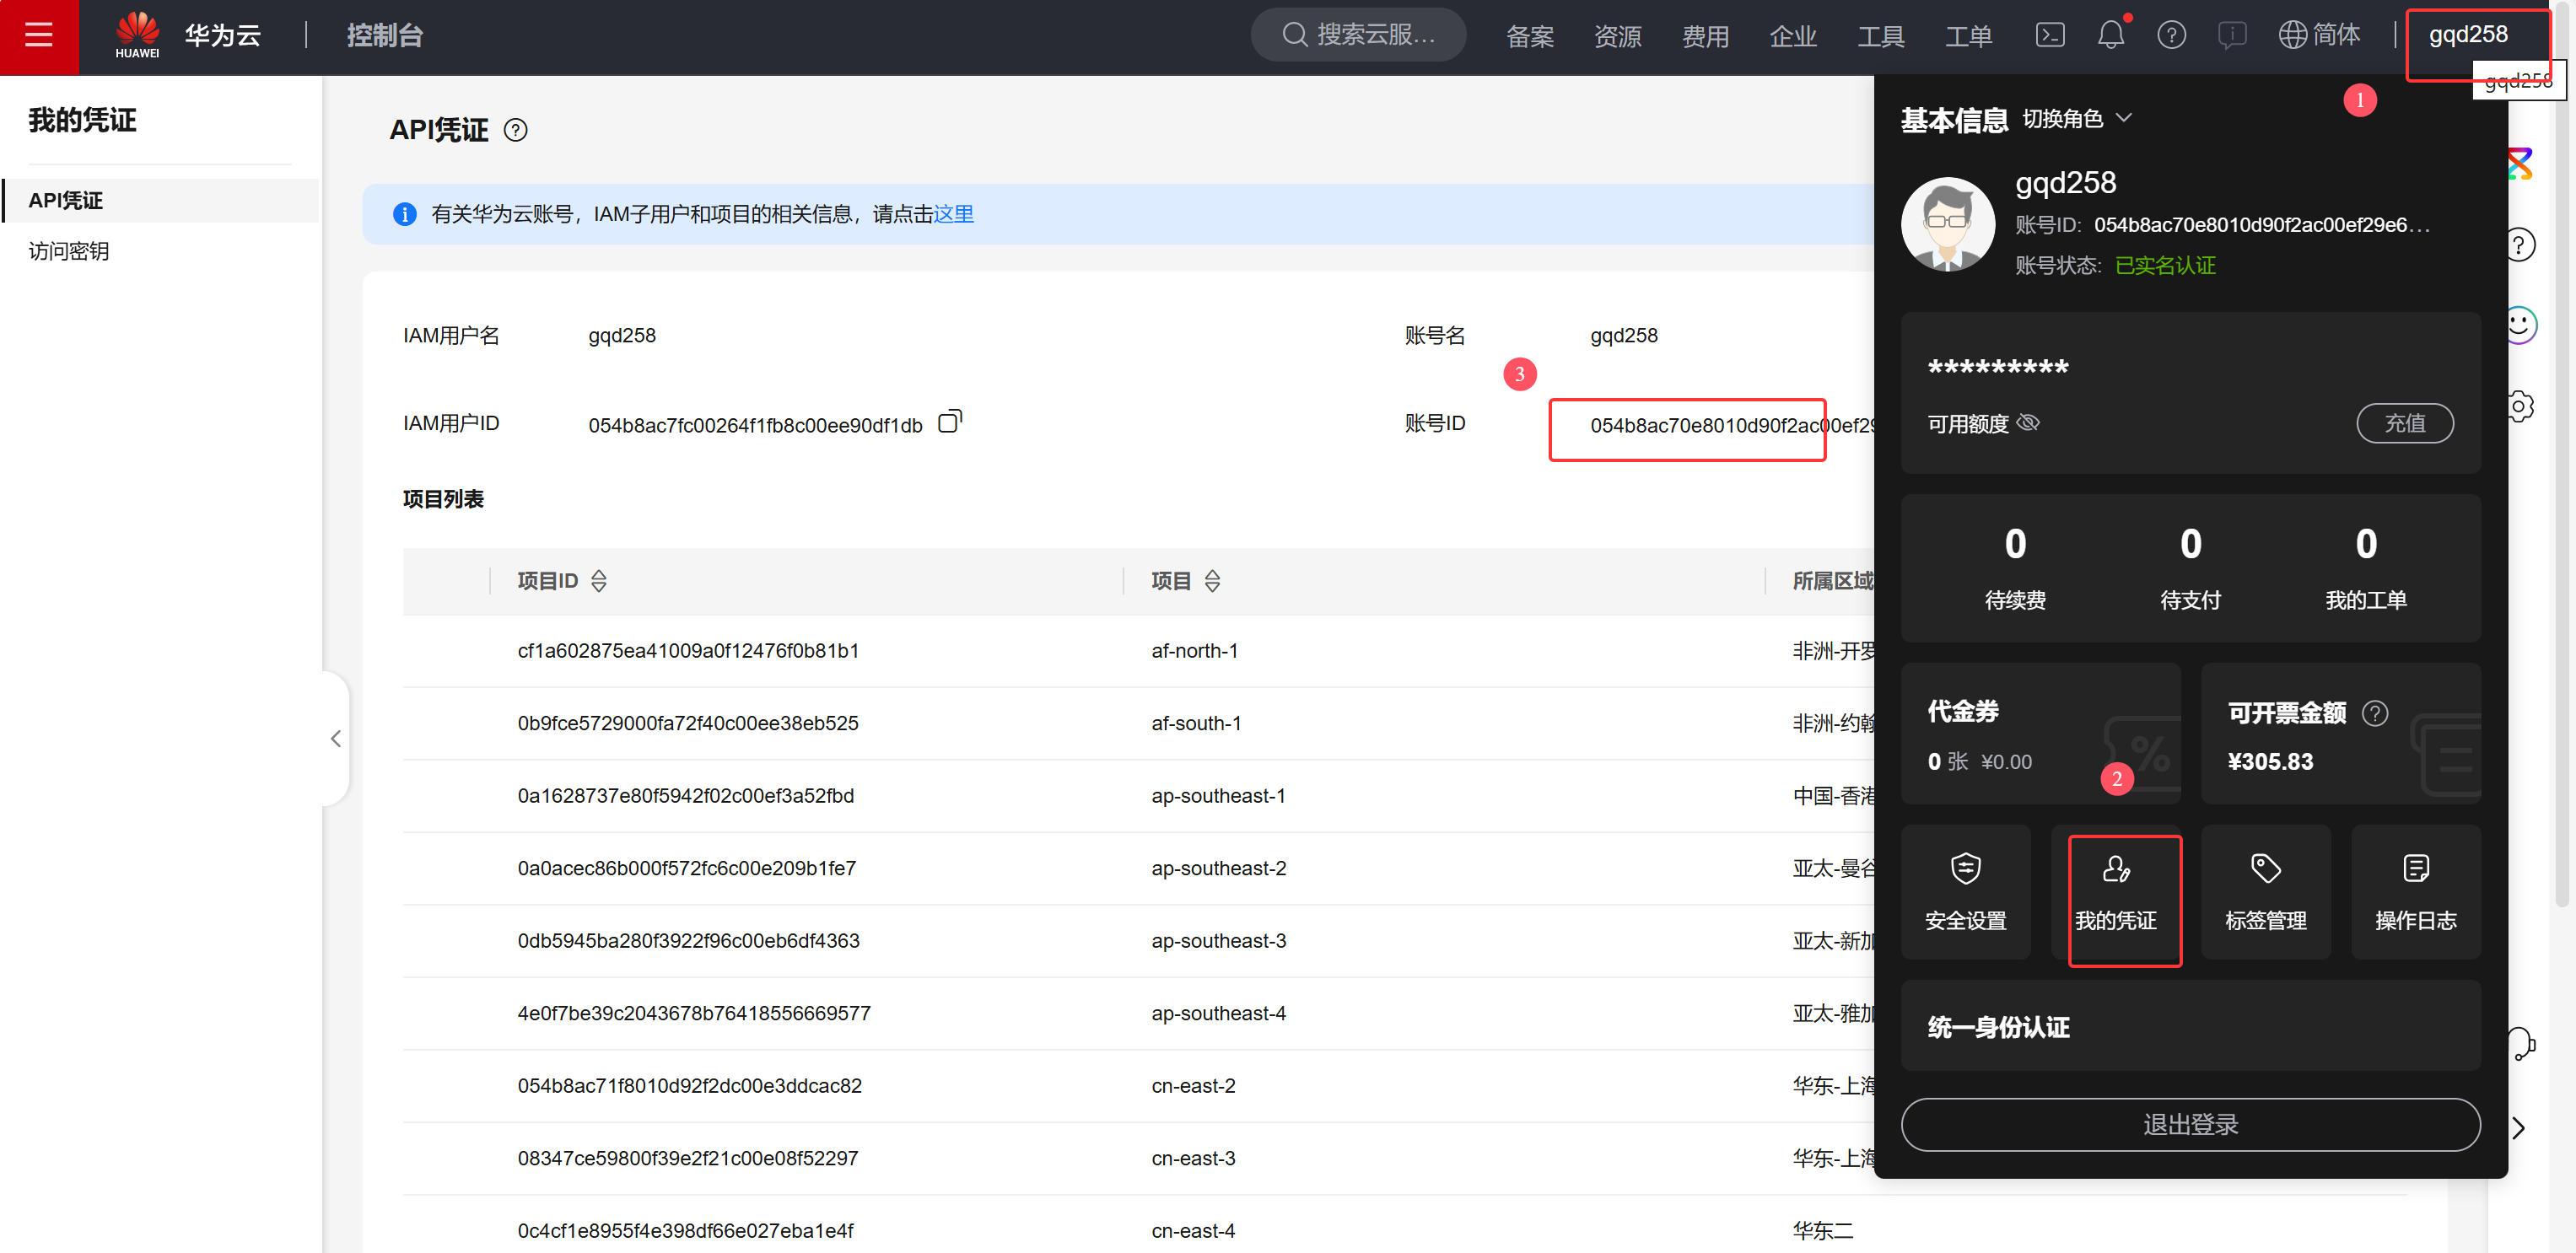Open the 简体 language selector
2576x1253 pixels.
(x=2319, y=36)
